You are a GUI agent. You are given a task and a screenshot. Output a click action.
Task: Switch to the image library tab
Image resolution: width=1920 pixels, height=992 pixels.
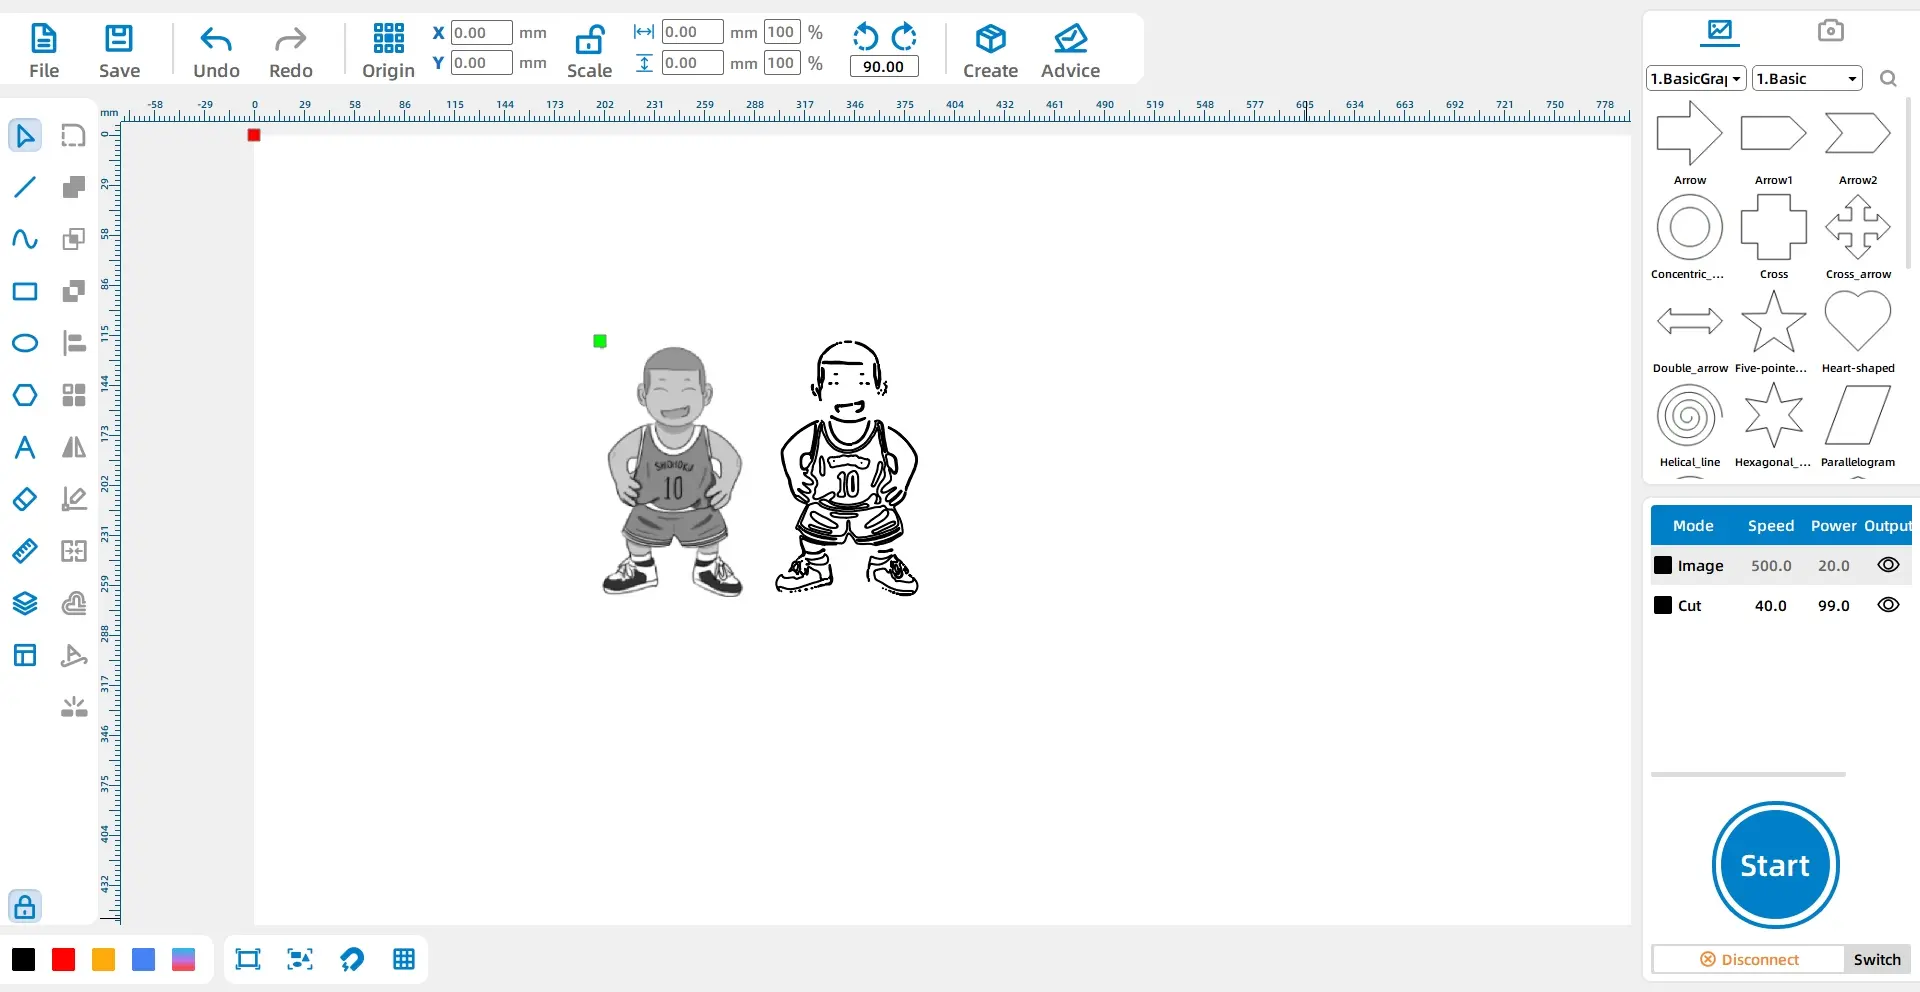click(x=1720, y=31)
